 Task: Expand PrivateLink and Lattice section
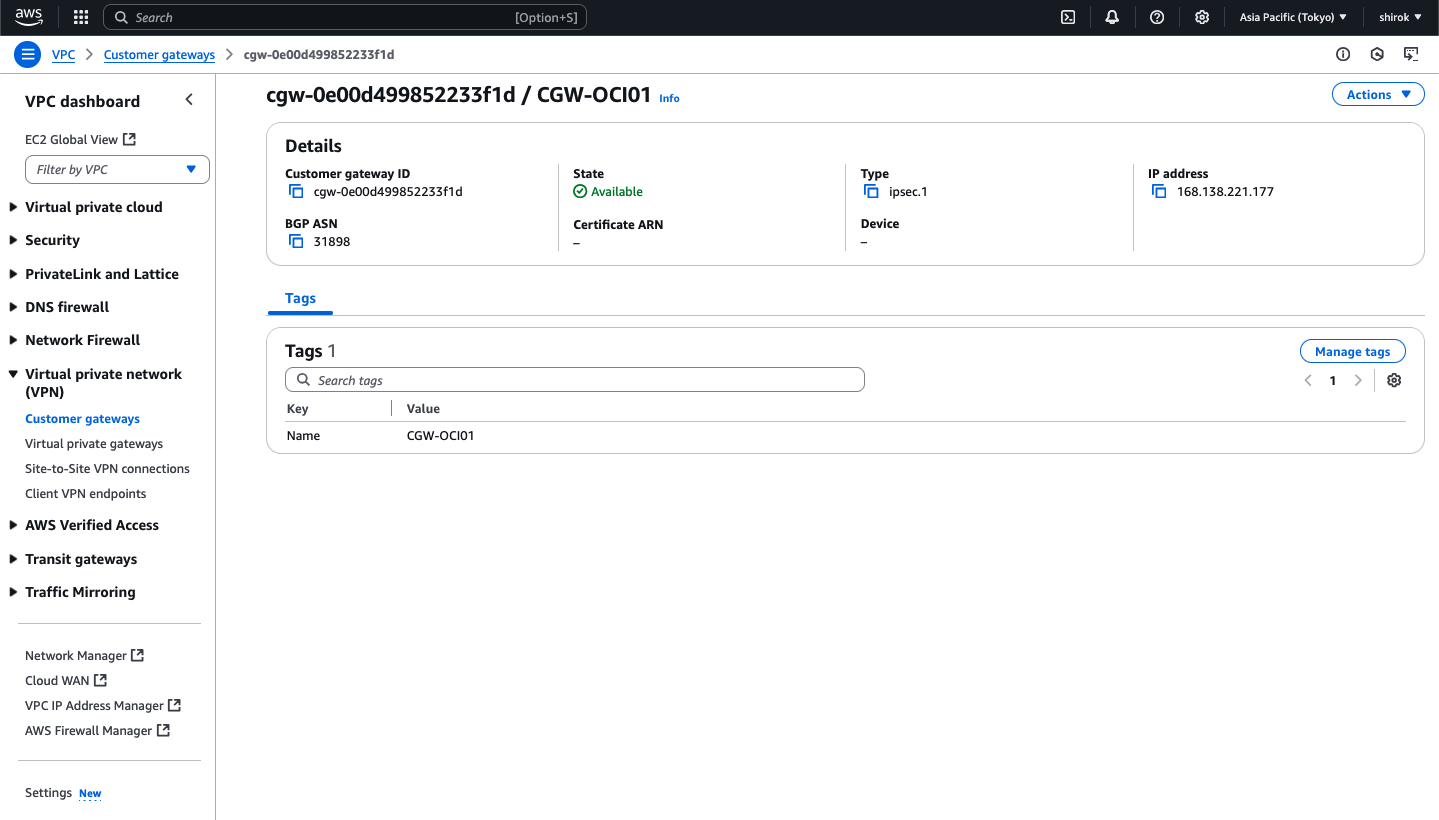(x=14, y=274)
